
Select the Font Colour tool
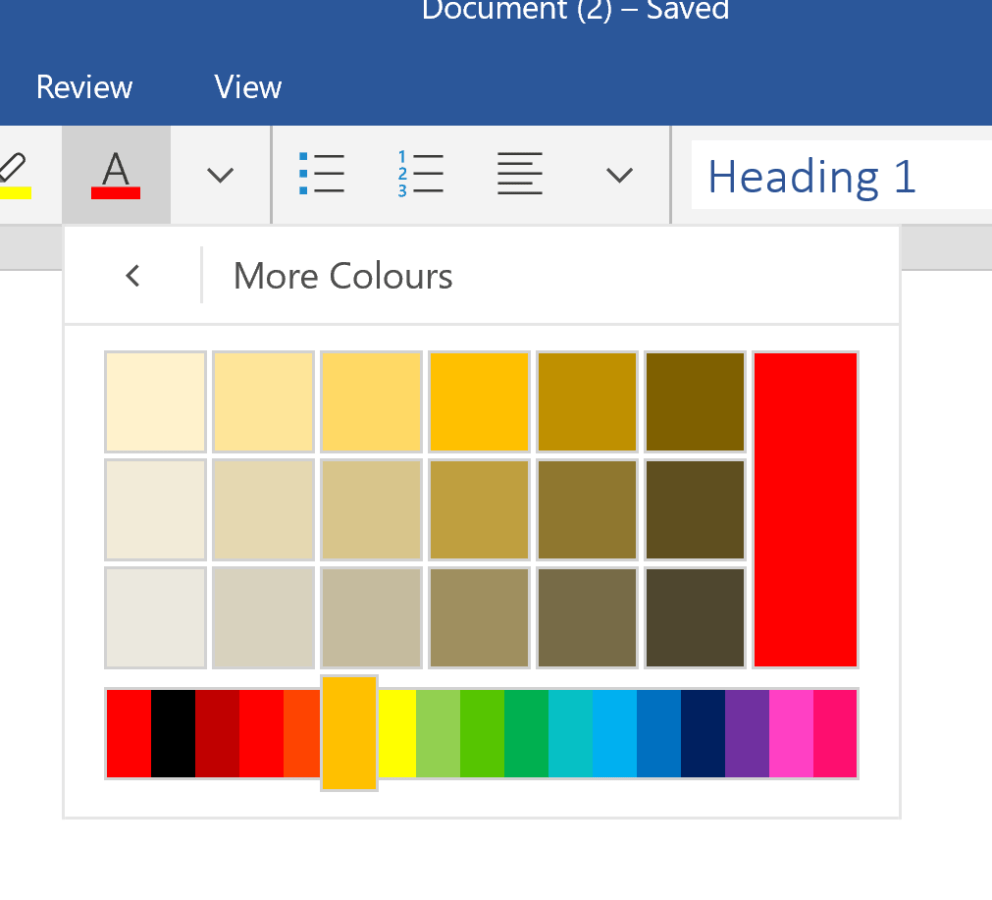(116, 175)
